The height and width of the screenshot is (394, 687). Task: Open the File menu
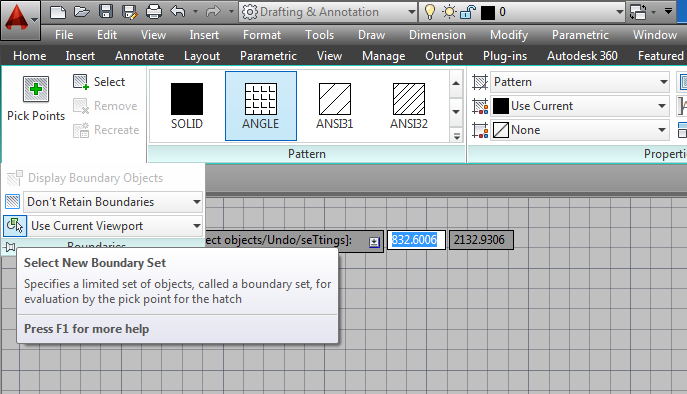point(64,35)
